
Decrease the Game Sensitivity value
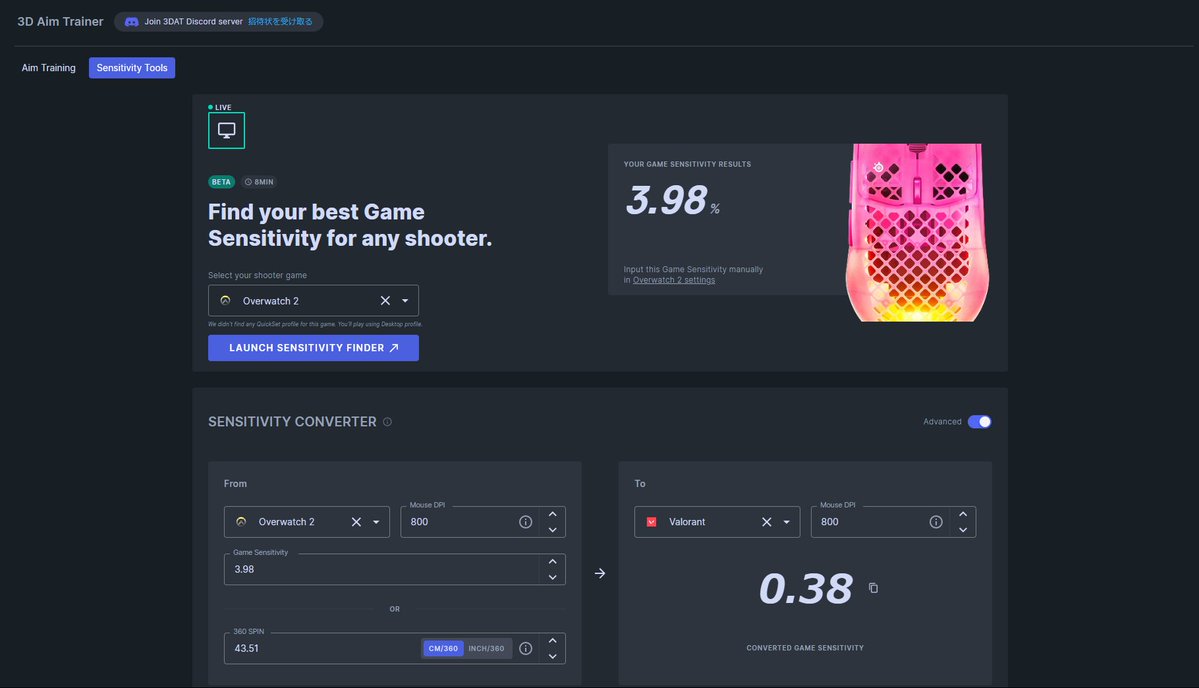pyautogui.click(x=552, y=577)
